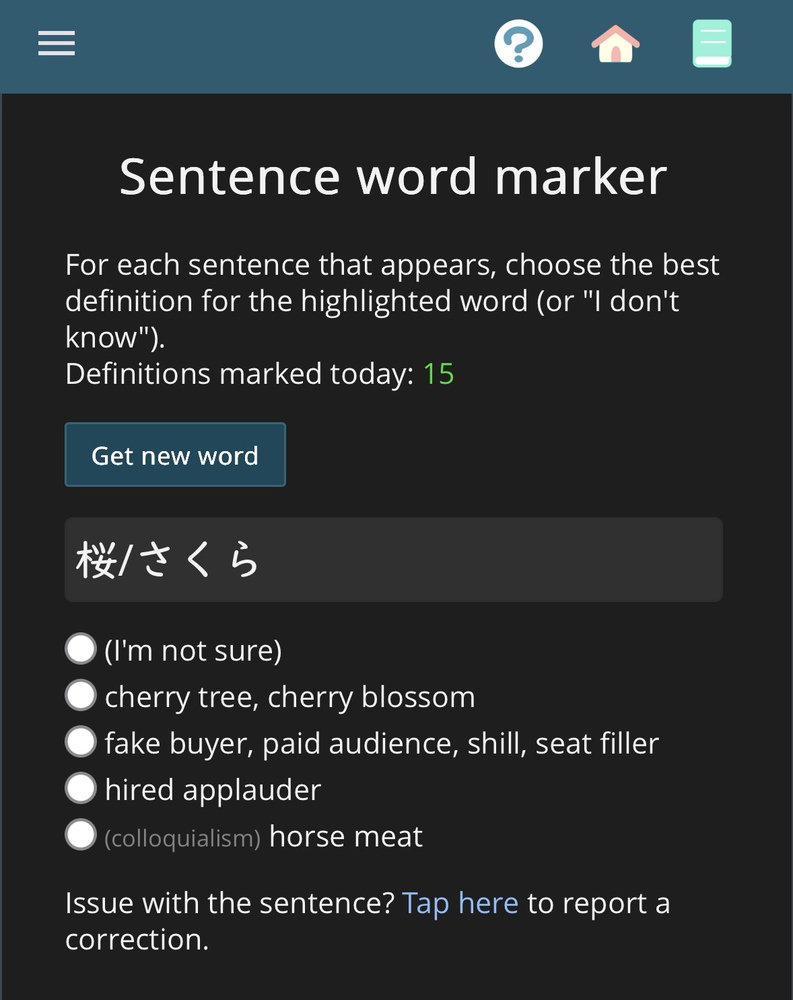Pick the "hired applauder" radio button
The image size is (793, 1000).
coord(81,788)
